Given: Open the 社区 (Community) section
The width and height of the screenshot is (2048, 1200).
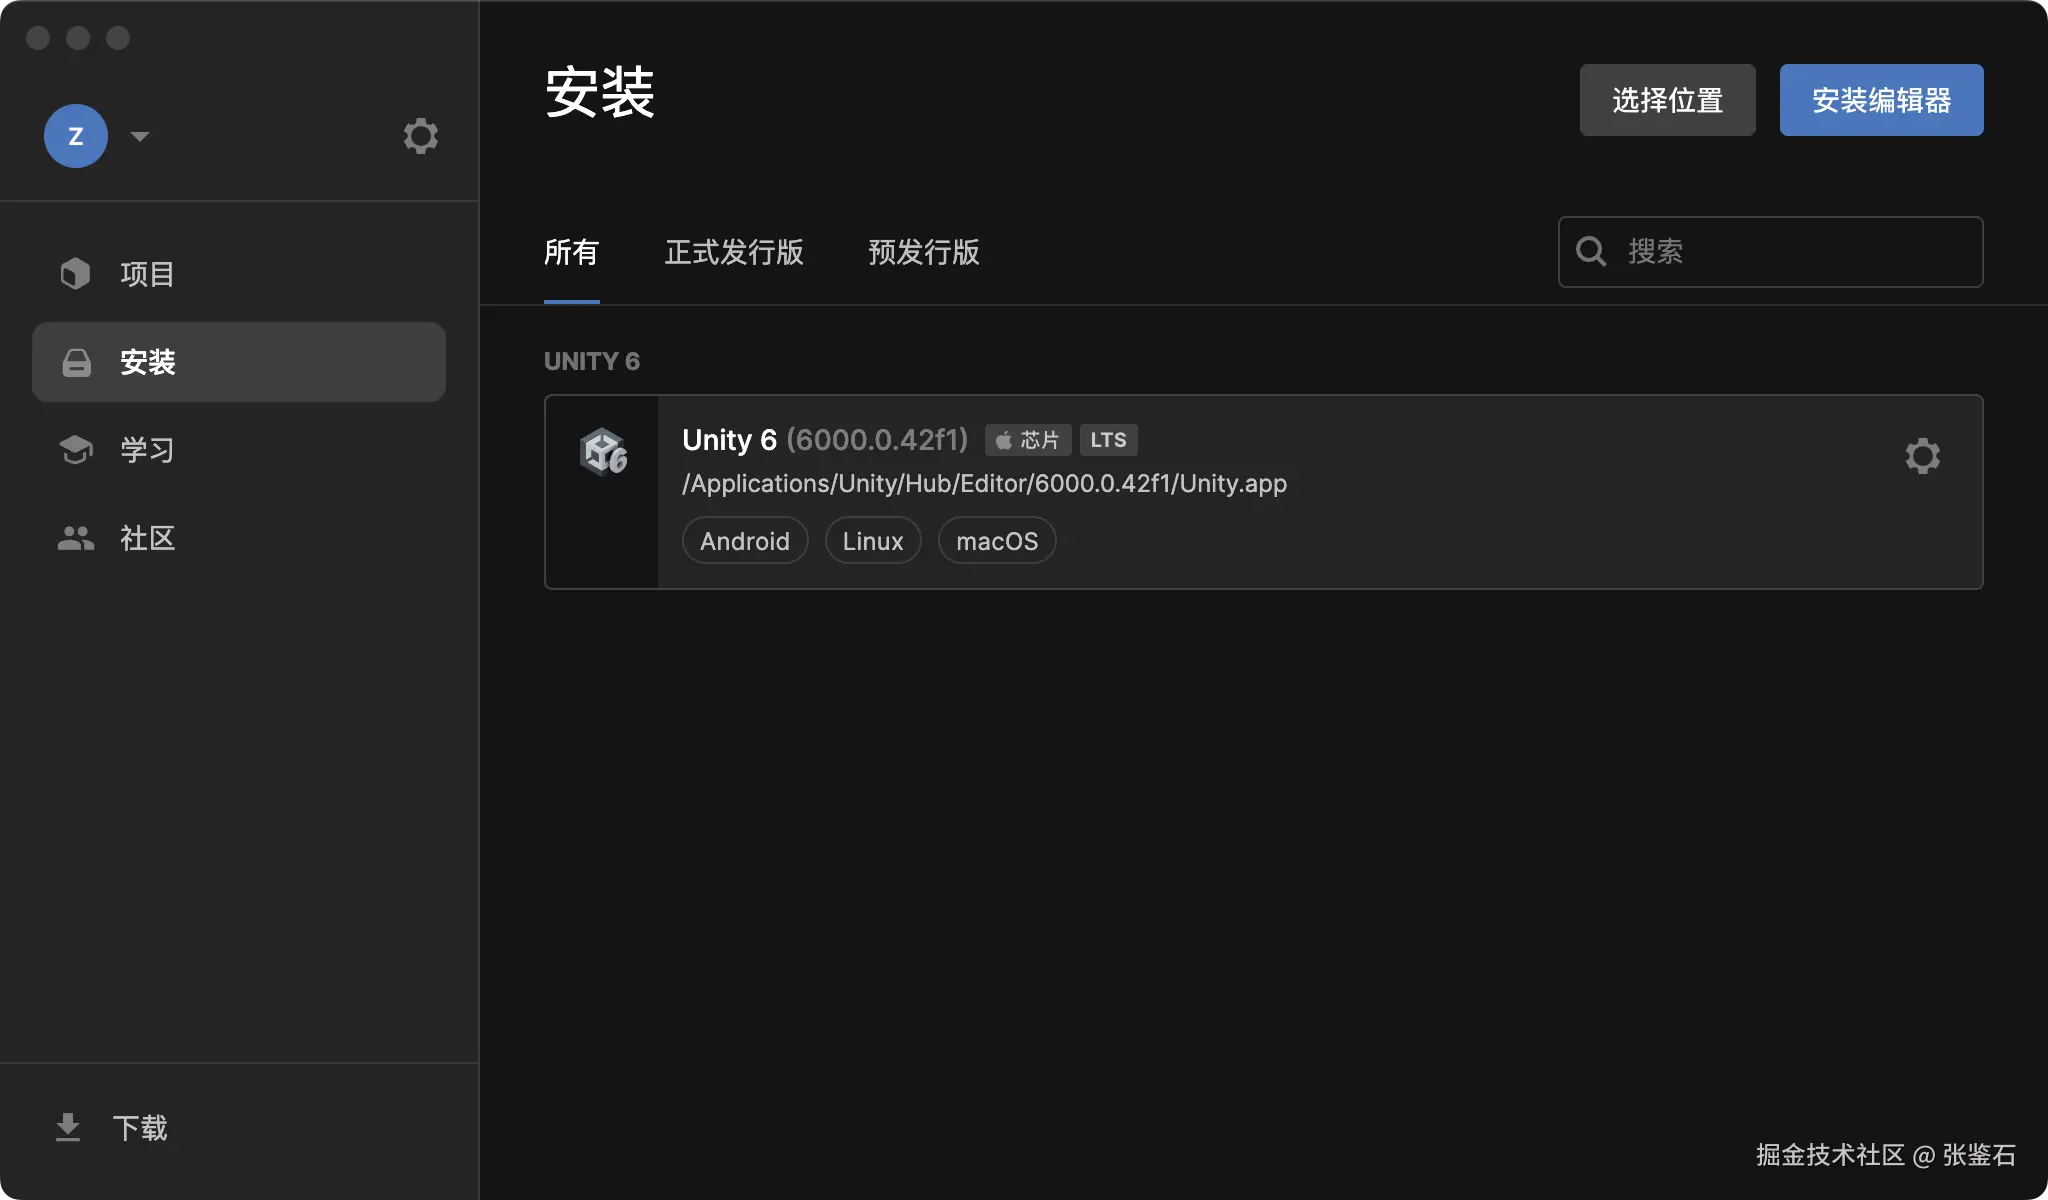Looking at the screenshot, I should (x=146, y=538).
